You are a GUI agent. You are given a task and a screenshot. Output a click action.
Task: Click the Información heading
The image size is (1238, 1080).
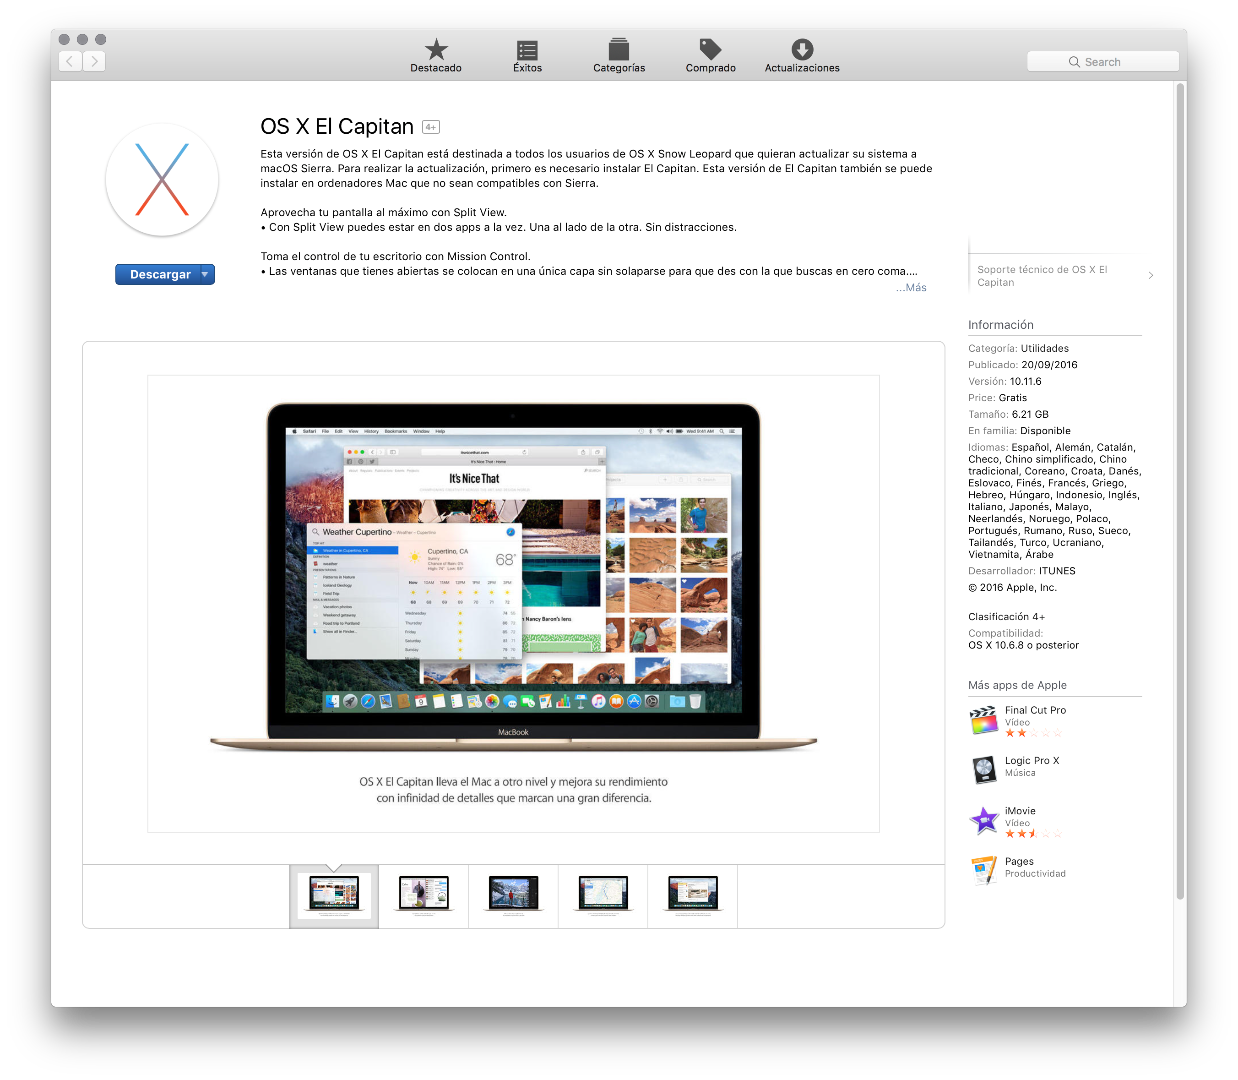pyautogui.click(x=1001, y=325)
